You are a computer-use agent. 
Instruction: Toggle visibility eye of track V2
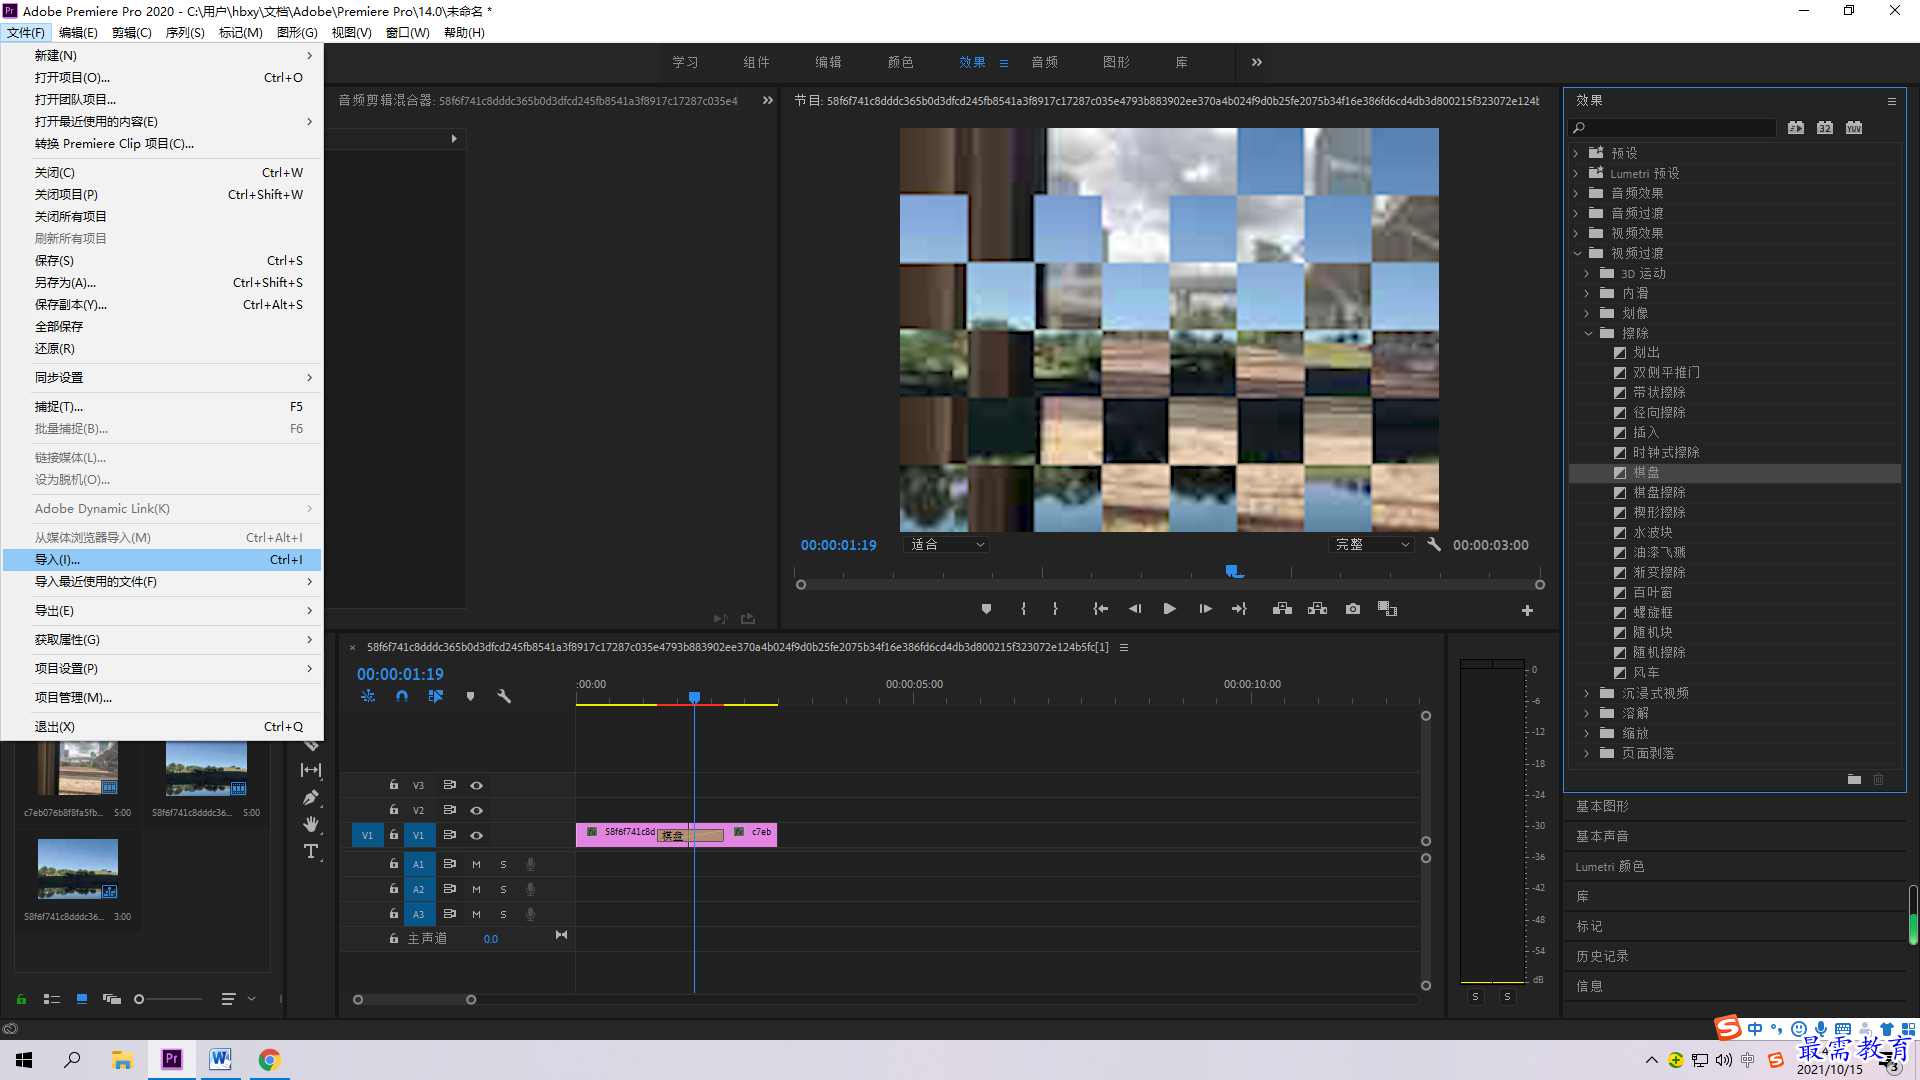pyautogui.click(x=477, y=810)
